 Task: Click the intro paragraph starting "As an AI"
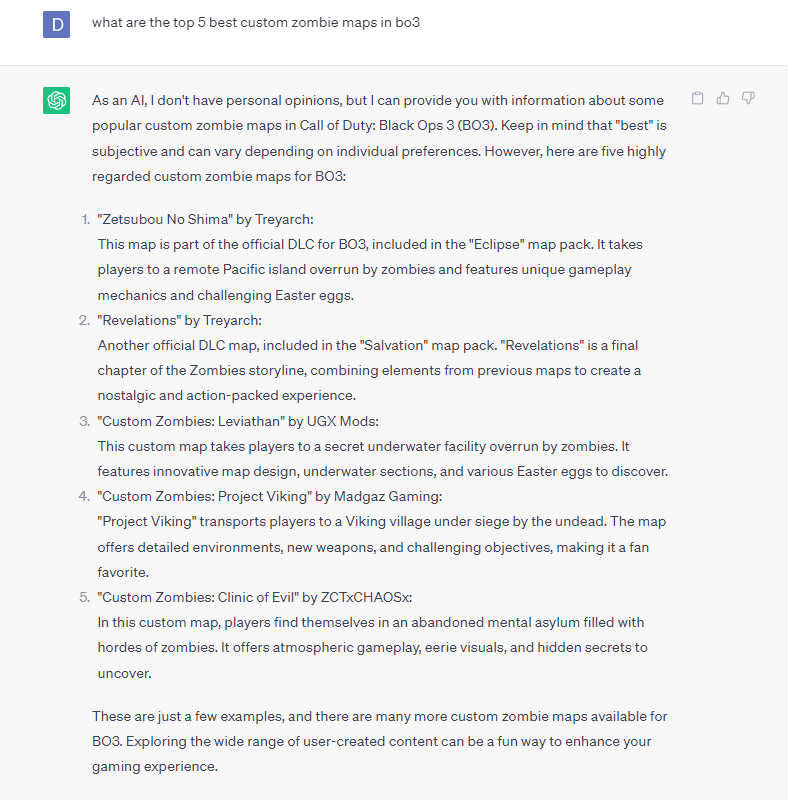pyautogui.click(x=379, y=138)
